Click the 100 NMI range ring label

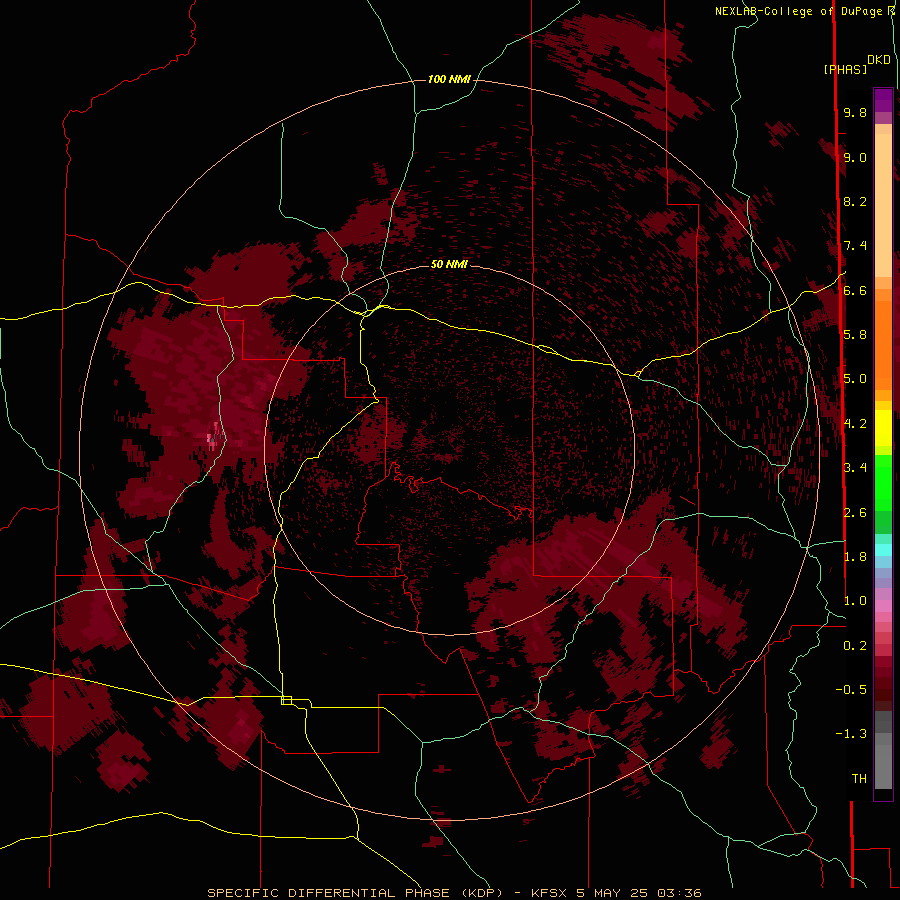449,79
